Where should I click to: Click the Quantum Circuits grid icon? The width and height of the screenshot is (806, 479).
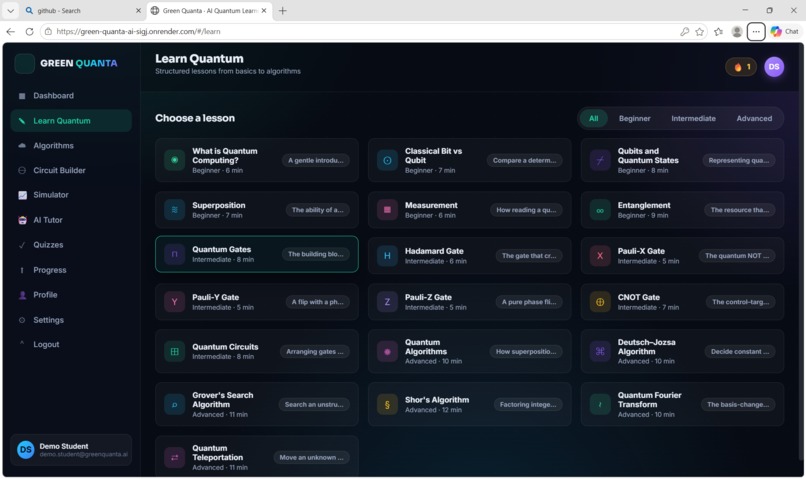pos(174,352)
